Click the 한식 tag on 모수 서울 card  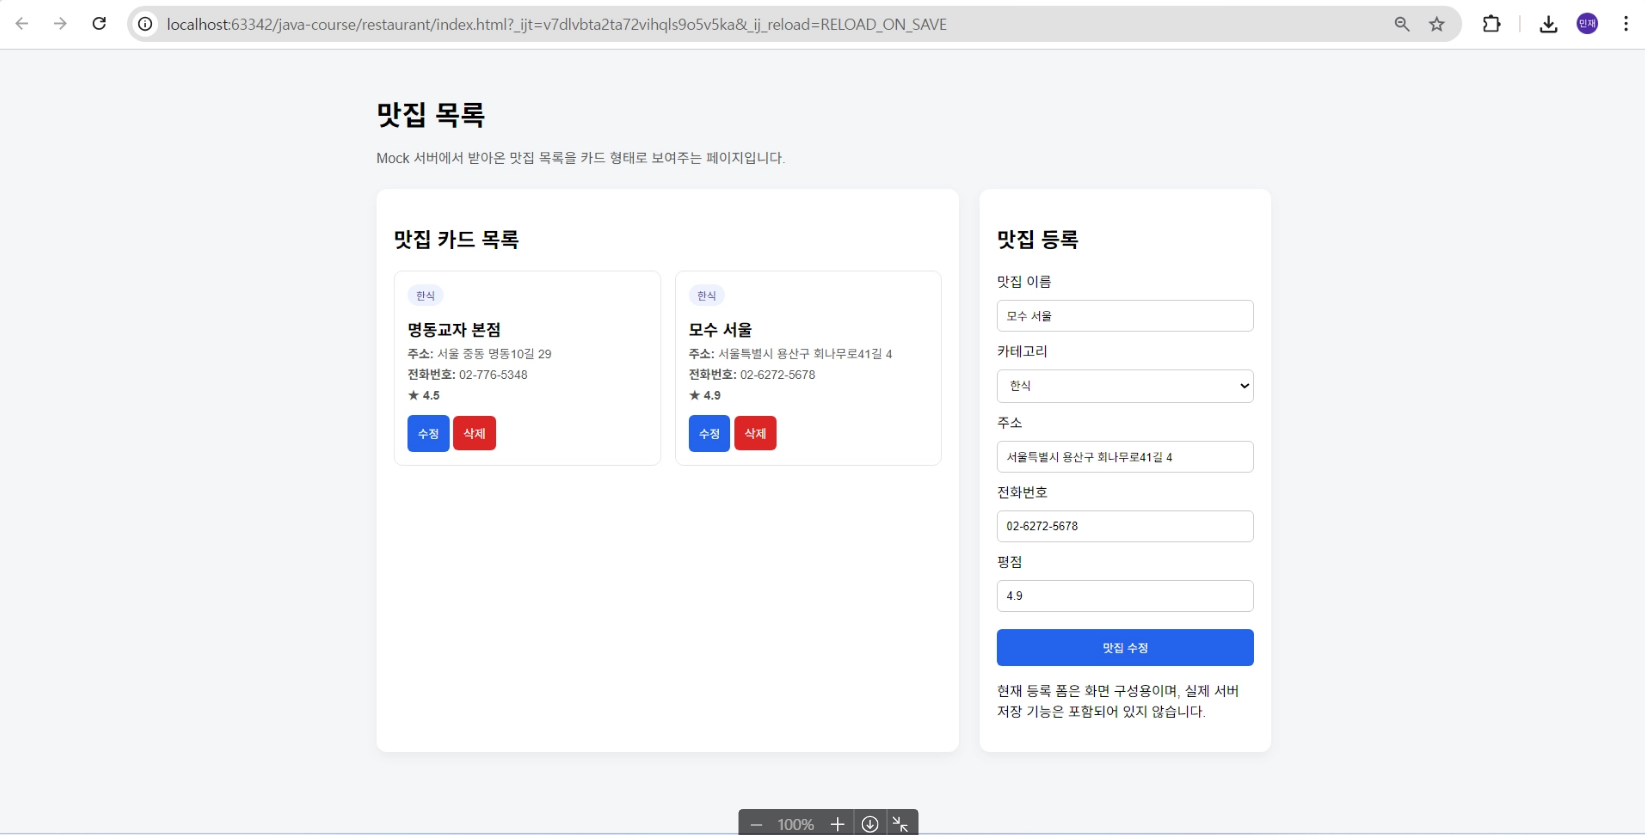pos(706,296)
